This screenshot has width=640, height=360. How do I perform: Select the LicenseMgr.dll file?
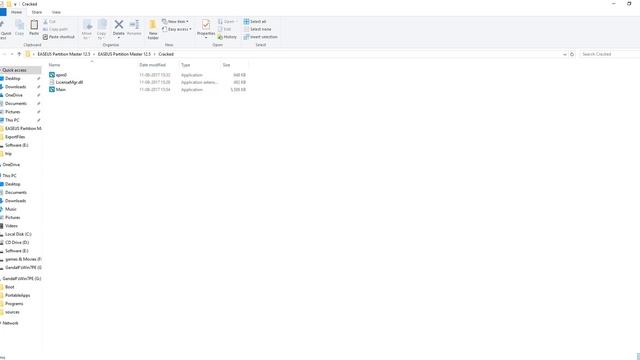(x=69, y=82)
